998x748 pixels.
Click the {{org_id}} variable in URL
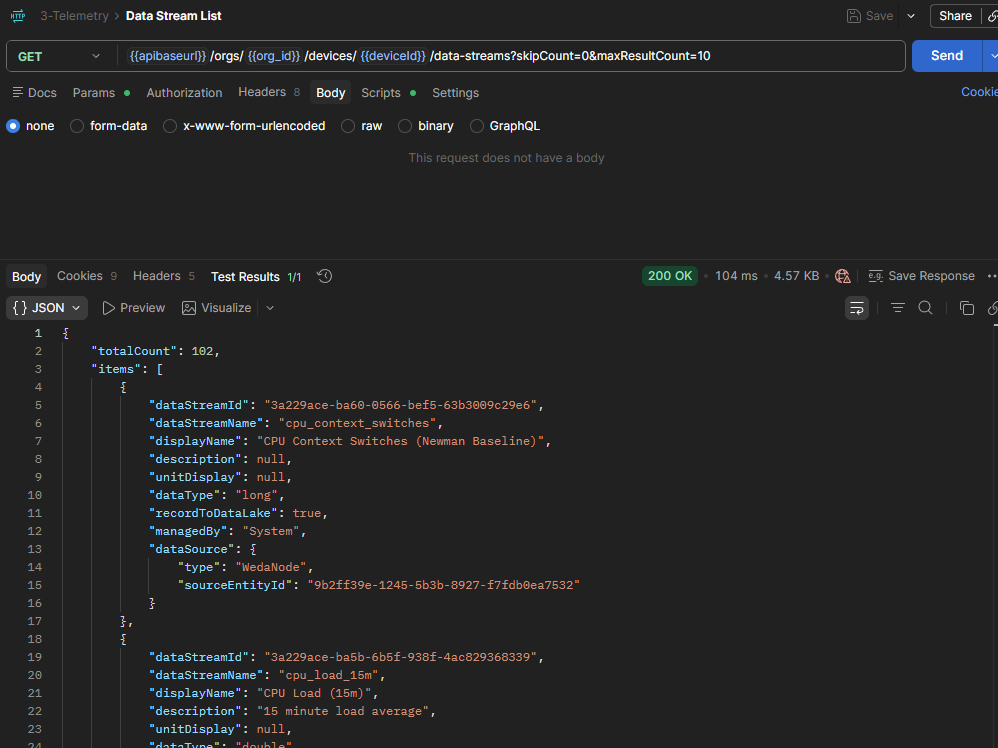[x=274, y=56]
